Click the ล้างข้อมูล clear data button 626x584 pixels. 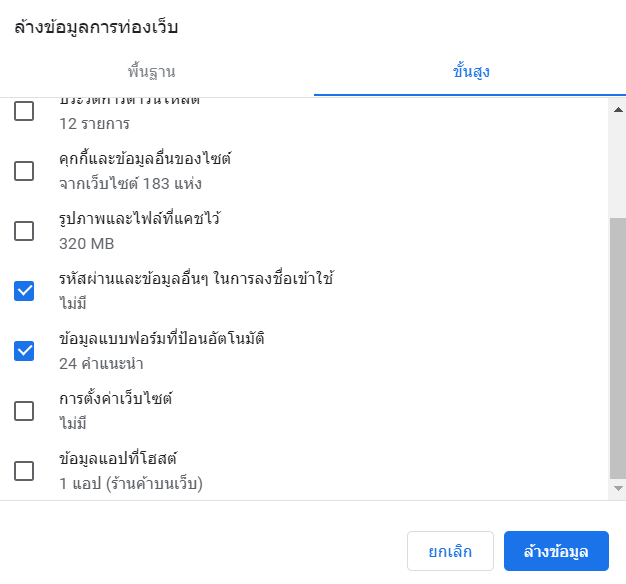tap(556, 551)
